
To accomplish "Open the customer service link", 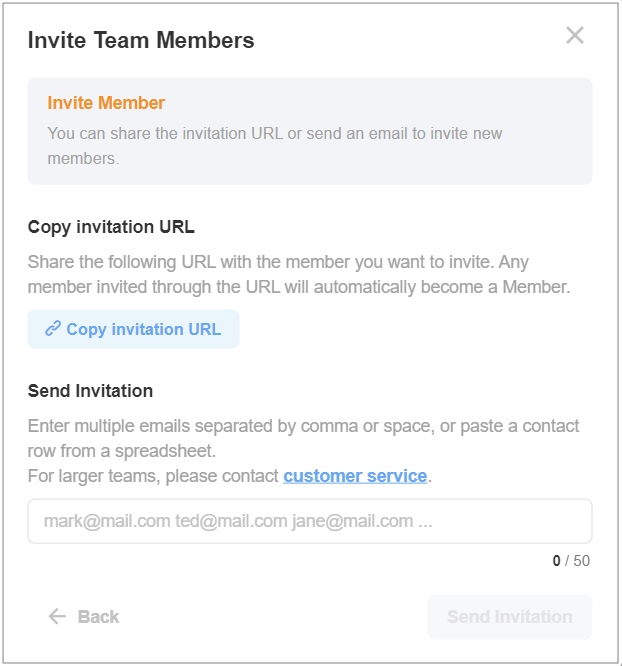I will [355, 476].
